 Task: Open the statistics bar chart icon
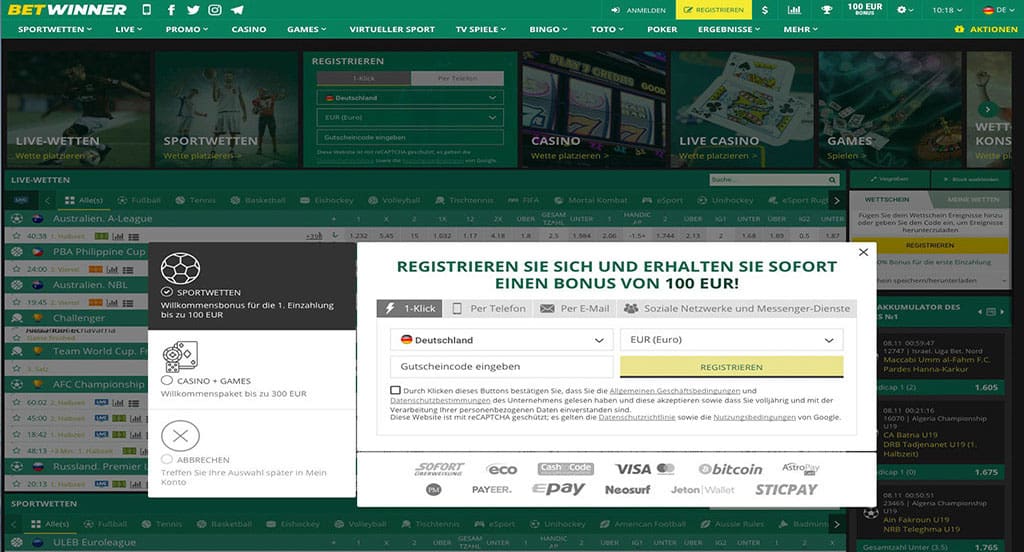[794, 10]
